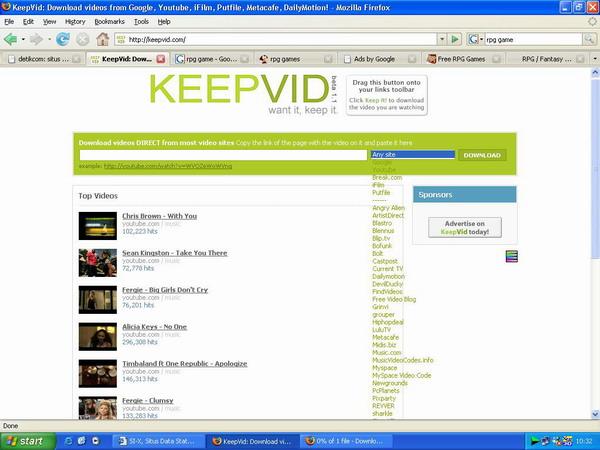This screenshot has height=450, width=600.
Task: Click the page scrollbar up arrow
Action: (595, 73)
